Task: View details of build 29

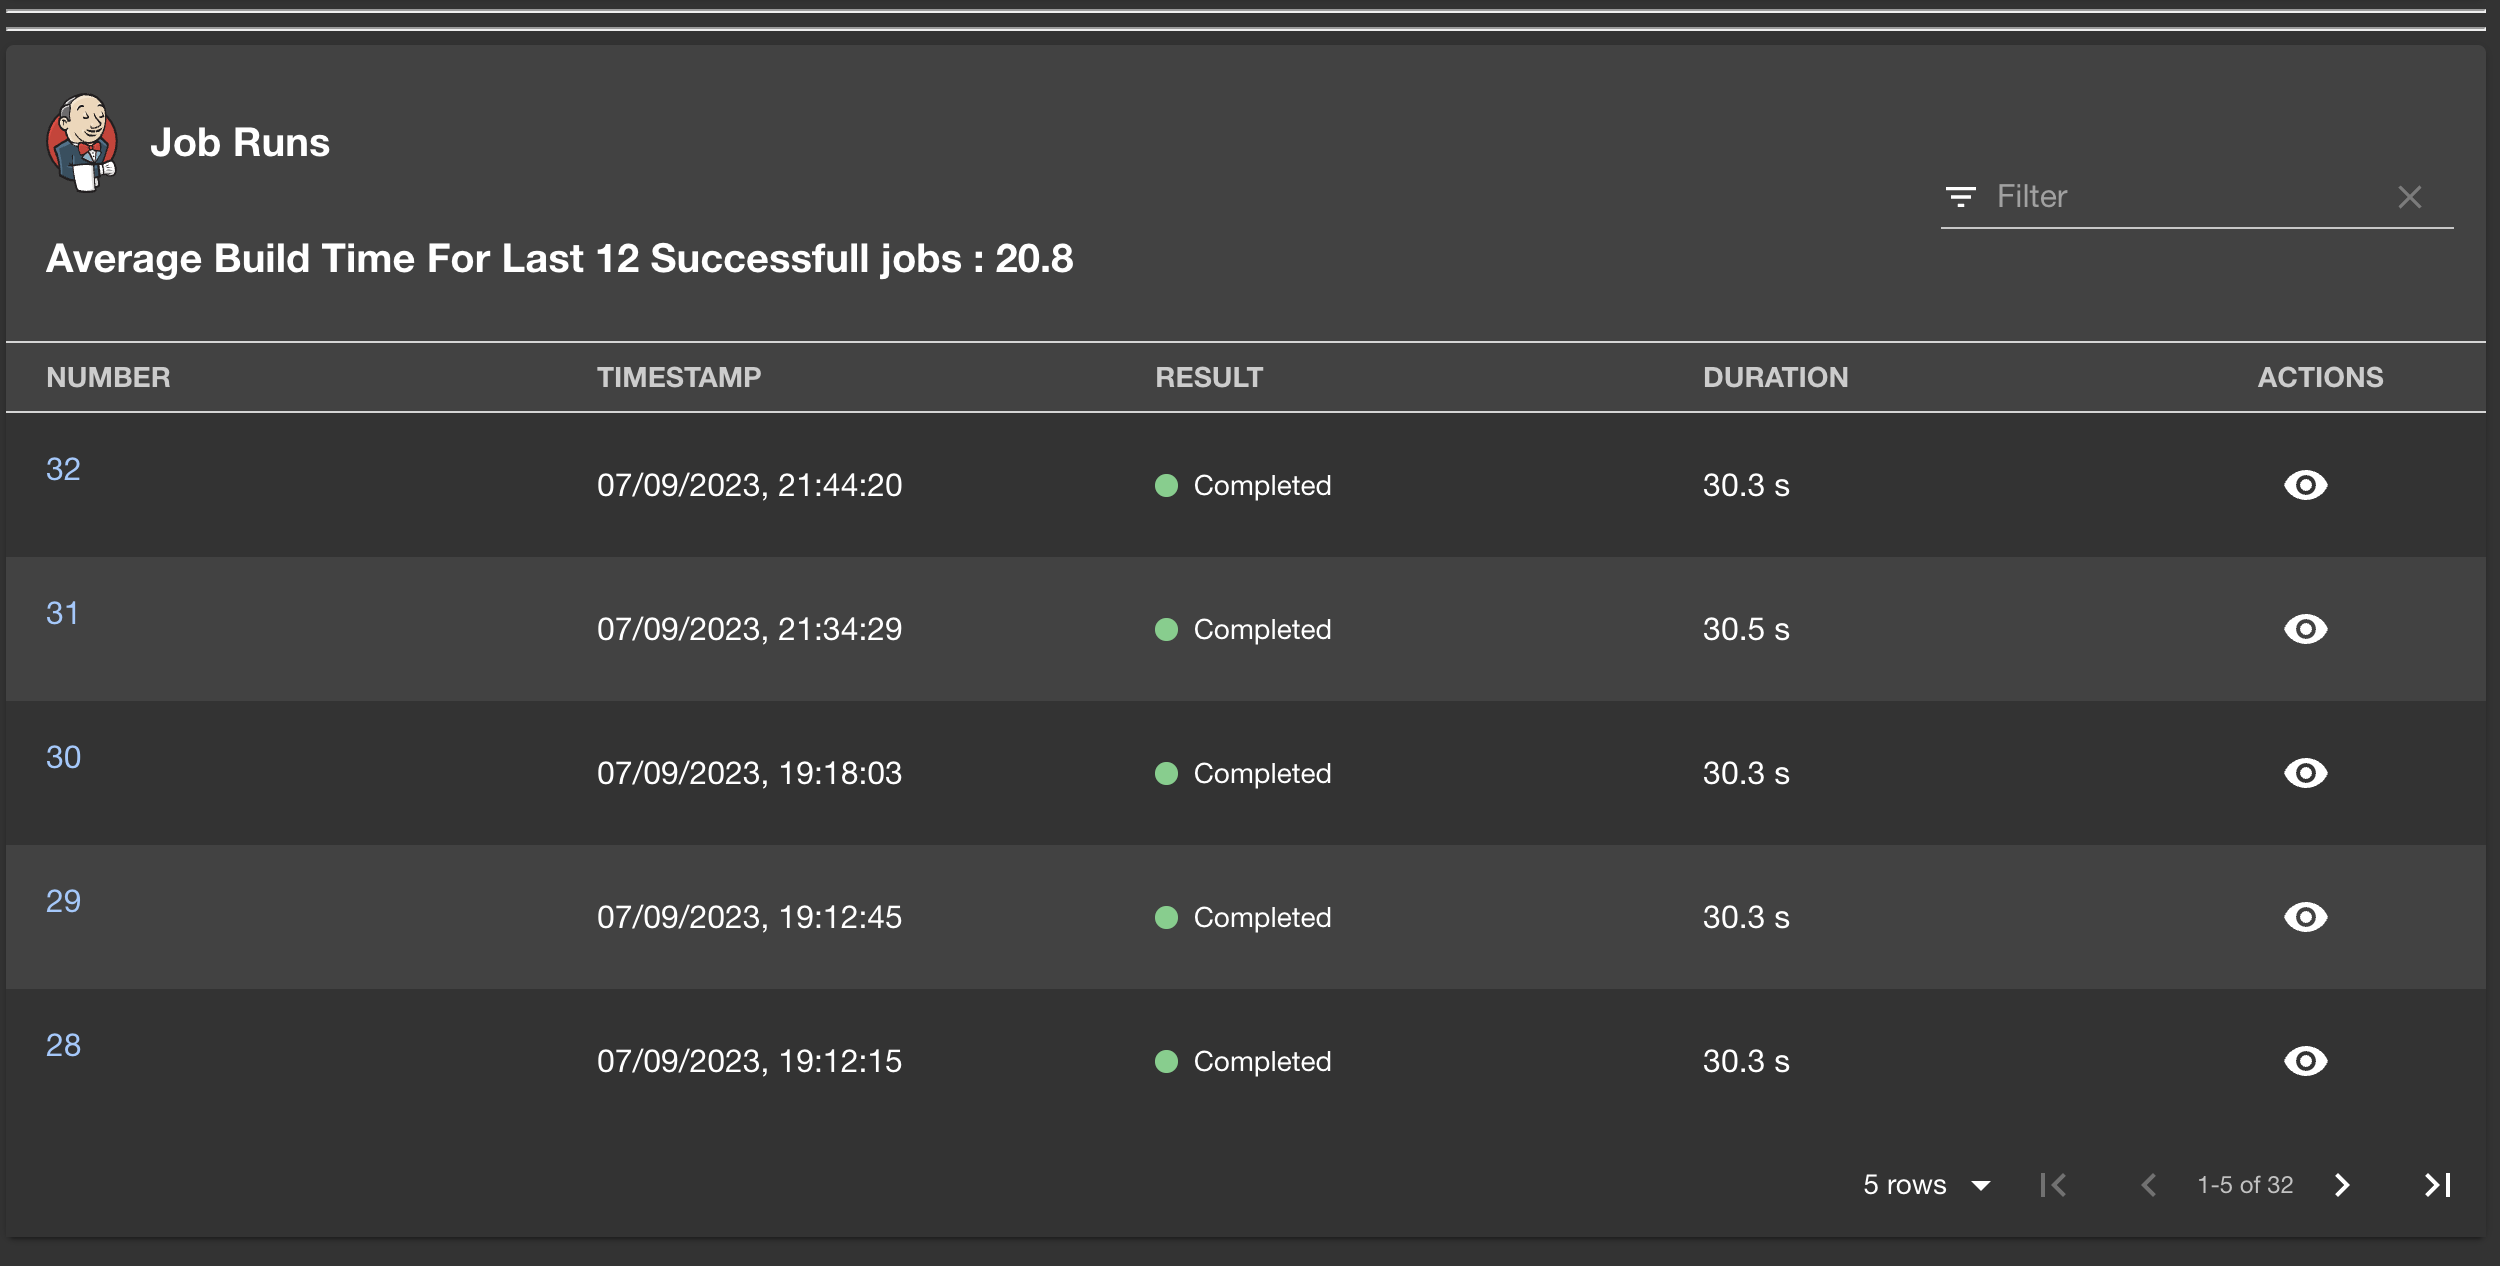Action: [x=2305, y=917]
